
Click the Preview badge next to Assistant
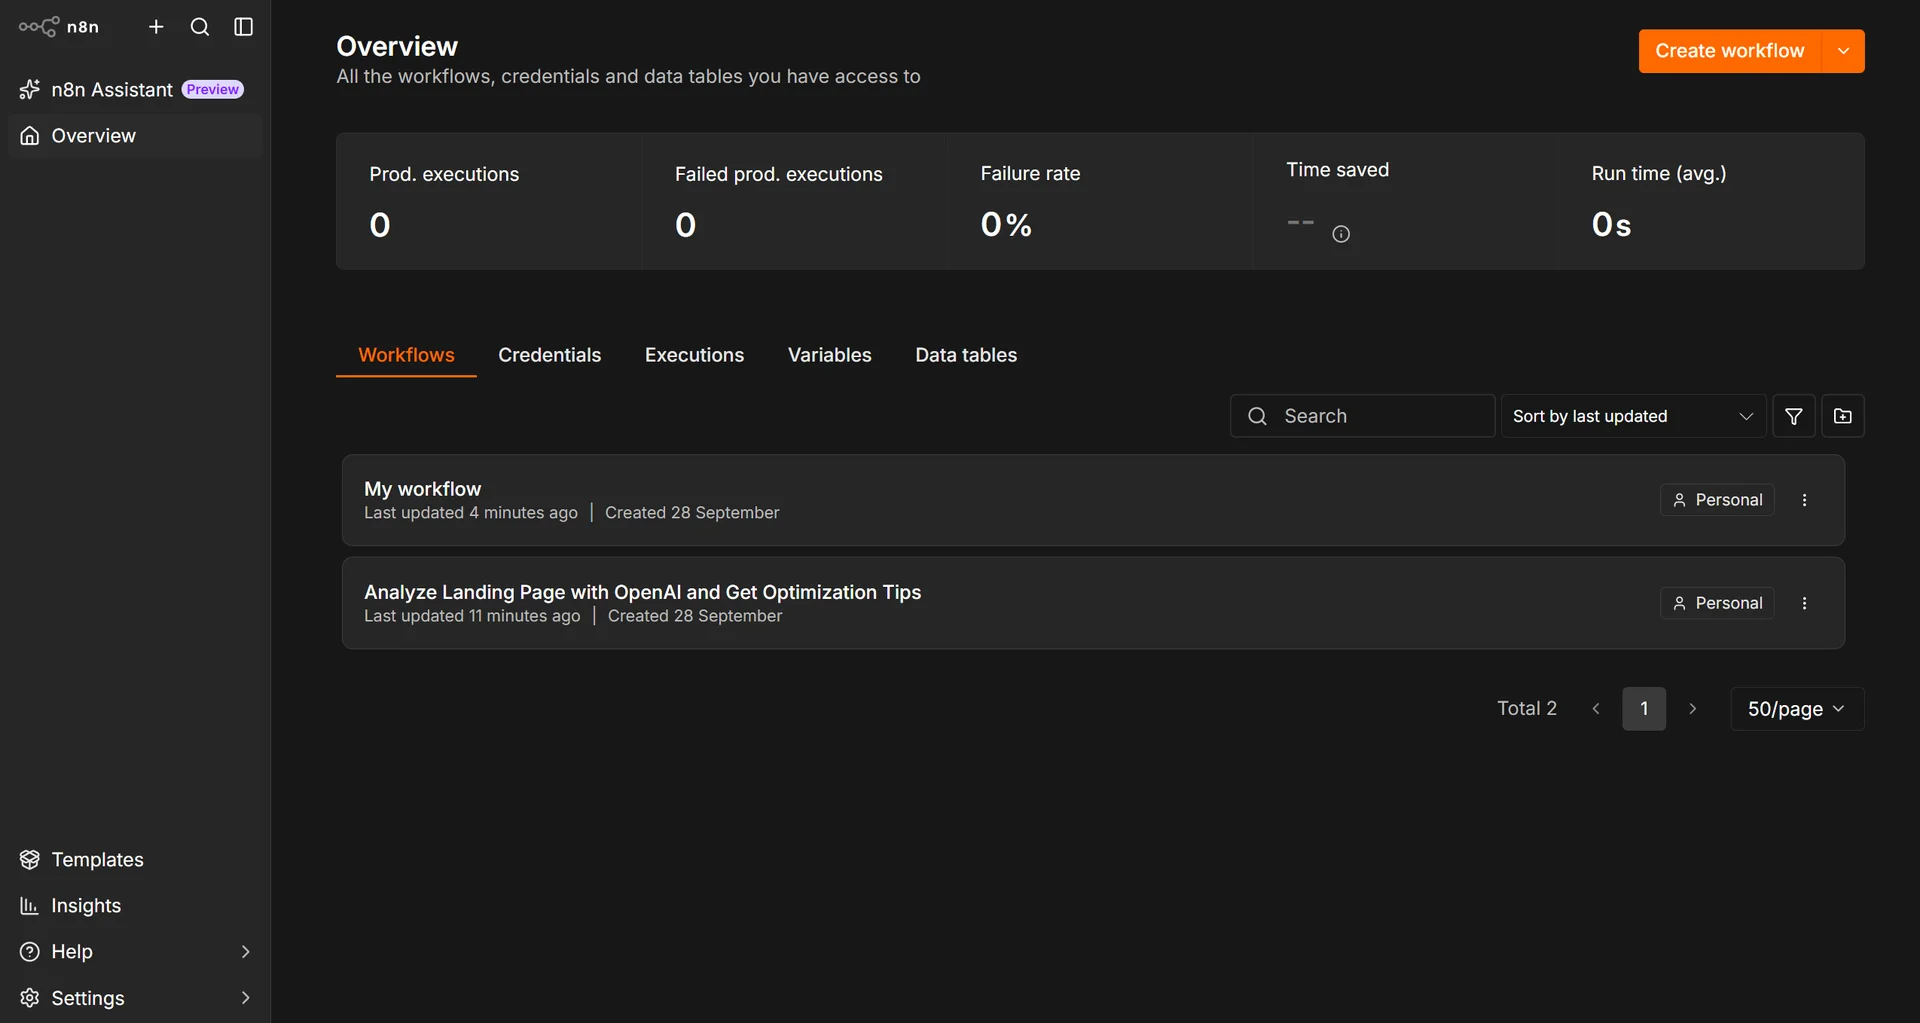[x=212, y=90]
